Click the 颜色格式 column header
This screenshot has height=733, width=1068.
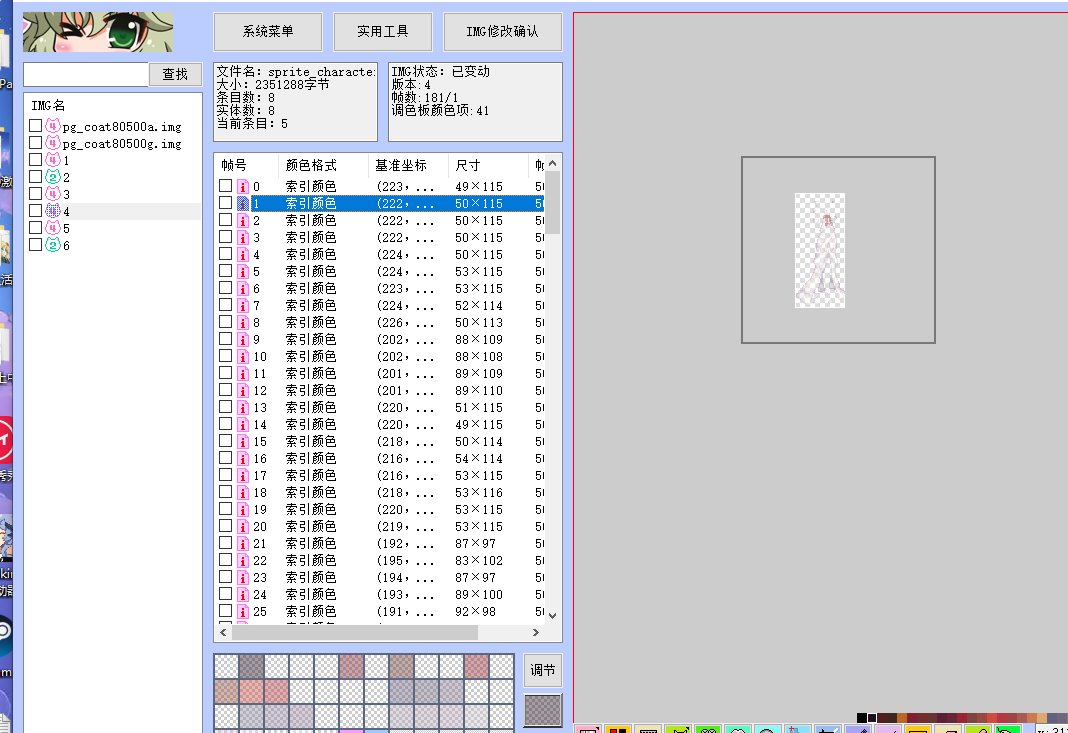point(323,165)
